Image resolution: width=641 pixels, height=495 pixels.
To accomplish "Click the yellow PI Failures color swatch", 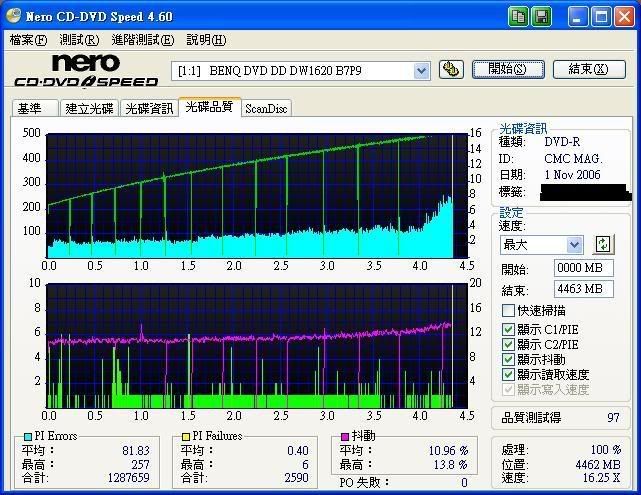I will (x=186, y=437).
